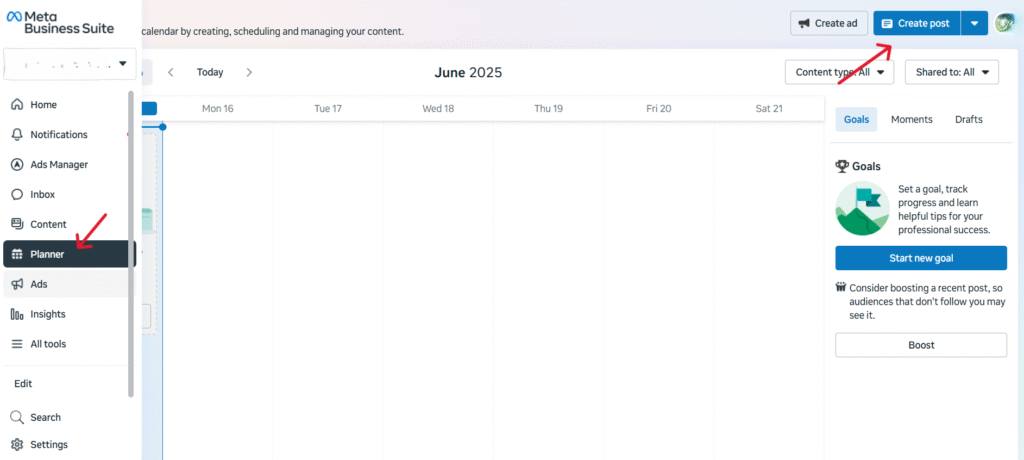Click the Ads Manager icon
The width and height of the screenshot is (1024, 460).
coord(17,165)
